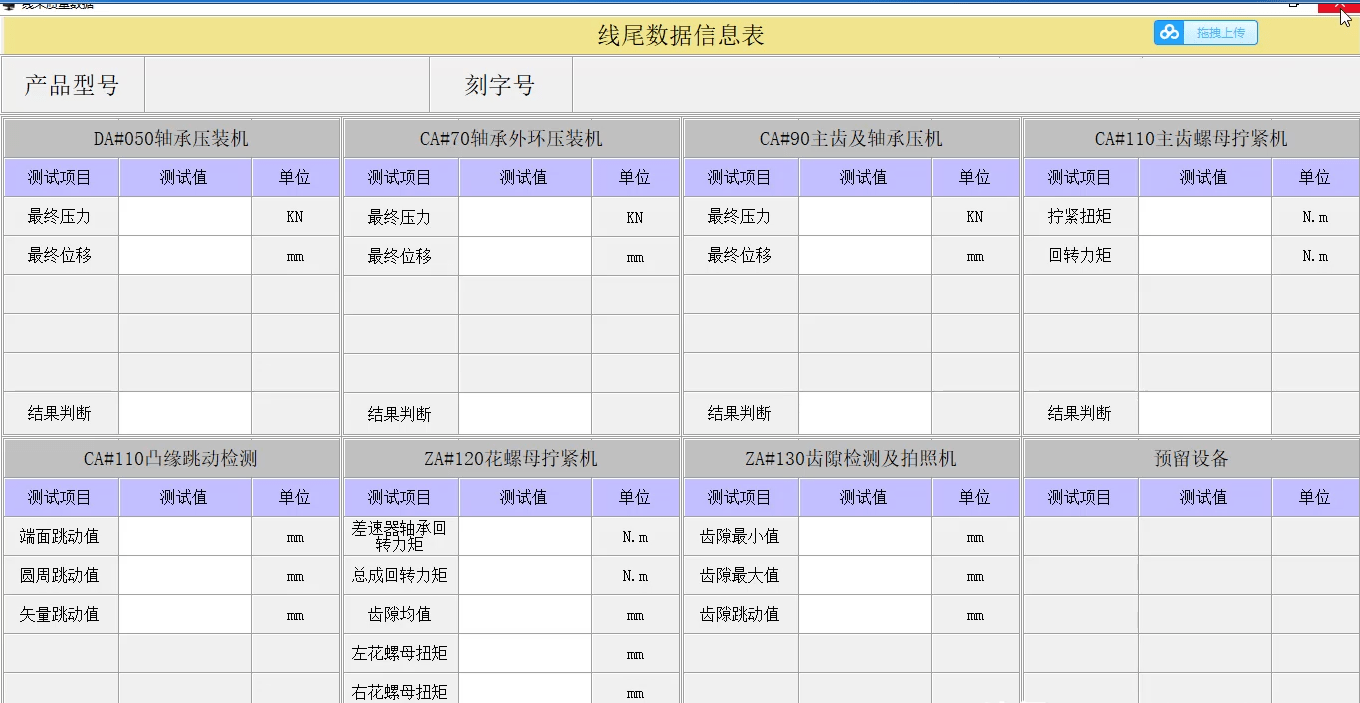Click the 拖拽上传 upload button
This screenshot has height=703, width=1360.
[x=1206, y=33]
